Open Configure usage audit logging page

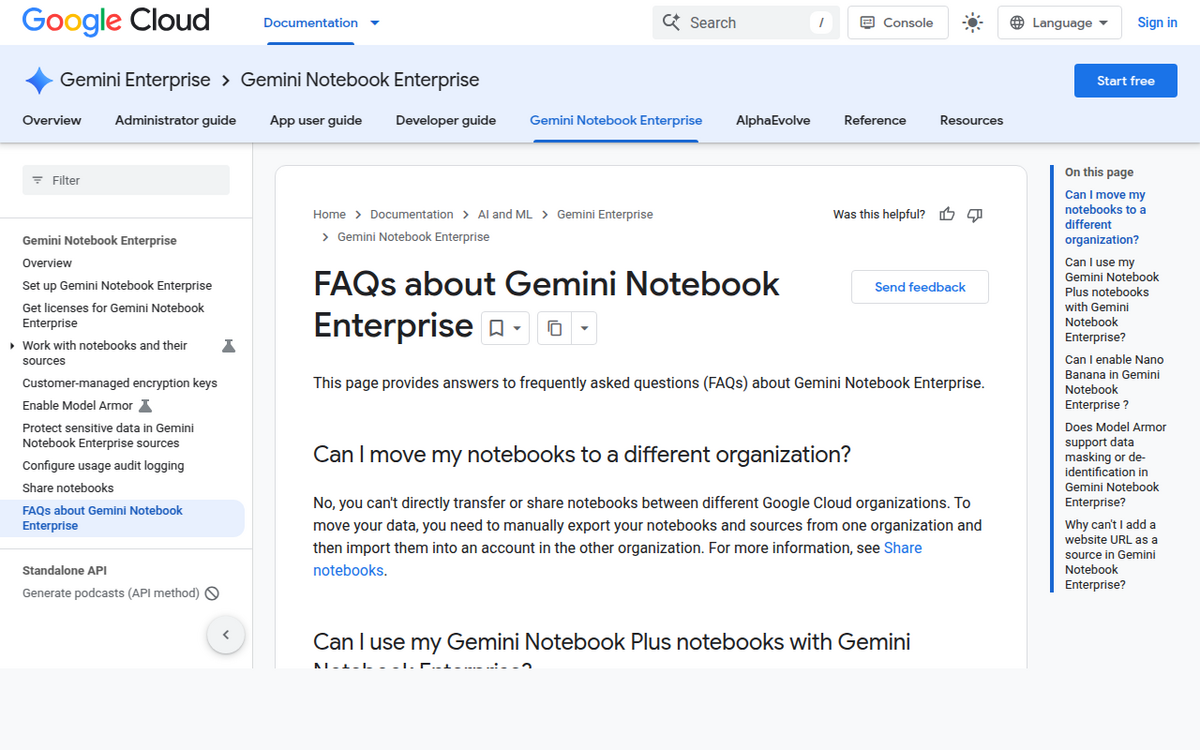103,466
